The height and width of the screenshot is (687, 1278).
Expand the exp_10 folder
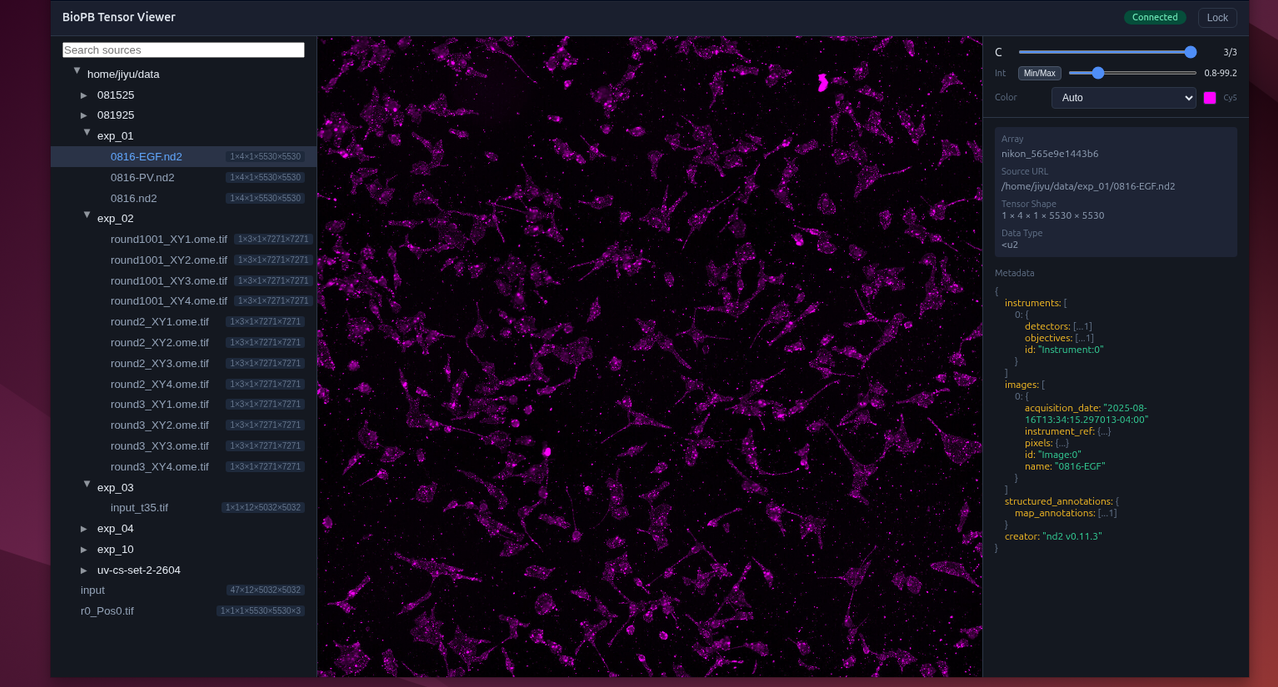(84, 550)
